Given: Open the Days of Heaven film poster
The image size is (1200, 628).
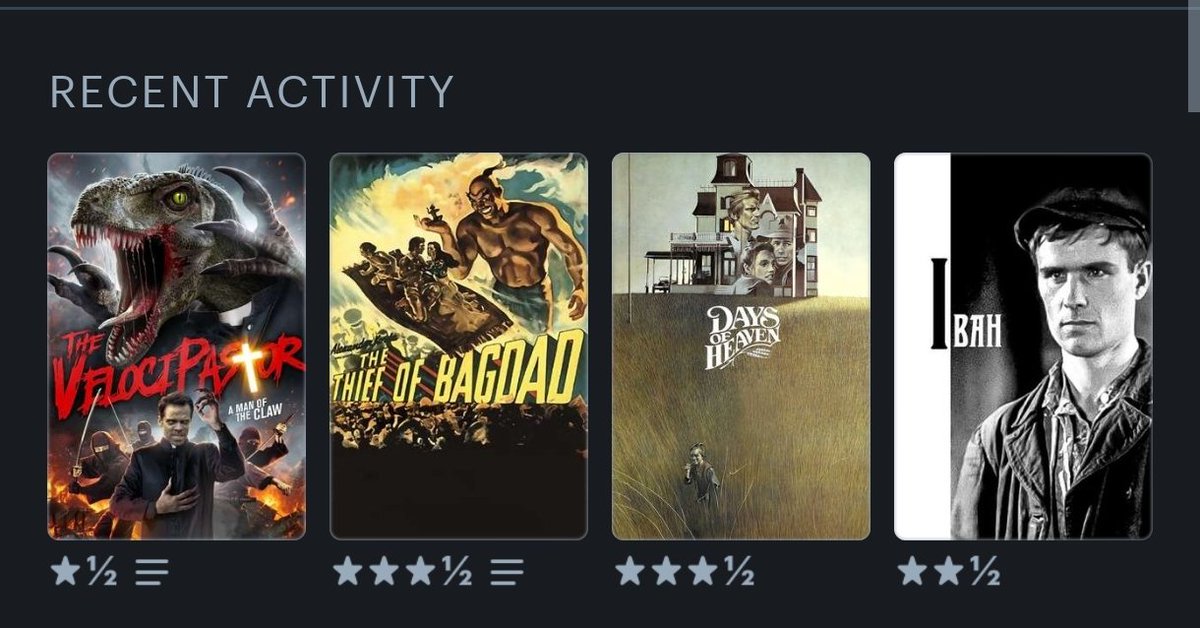Looking at the screenshot, I should point(741,346).
